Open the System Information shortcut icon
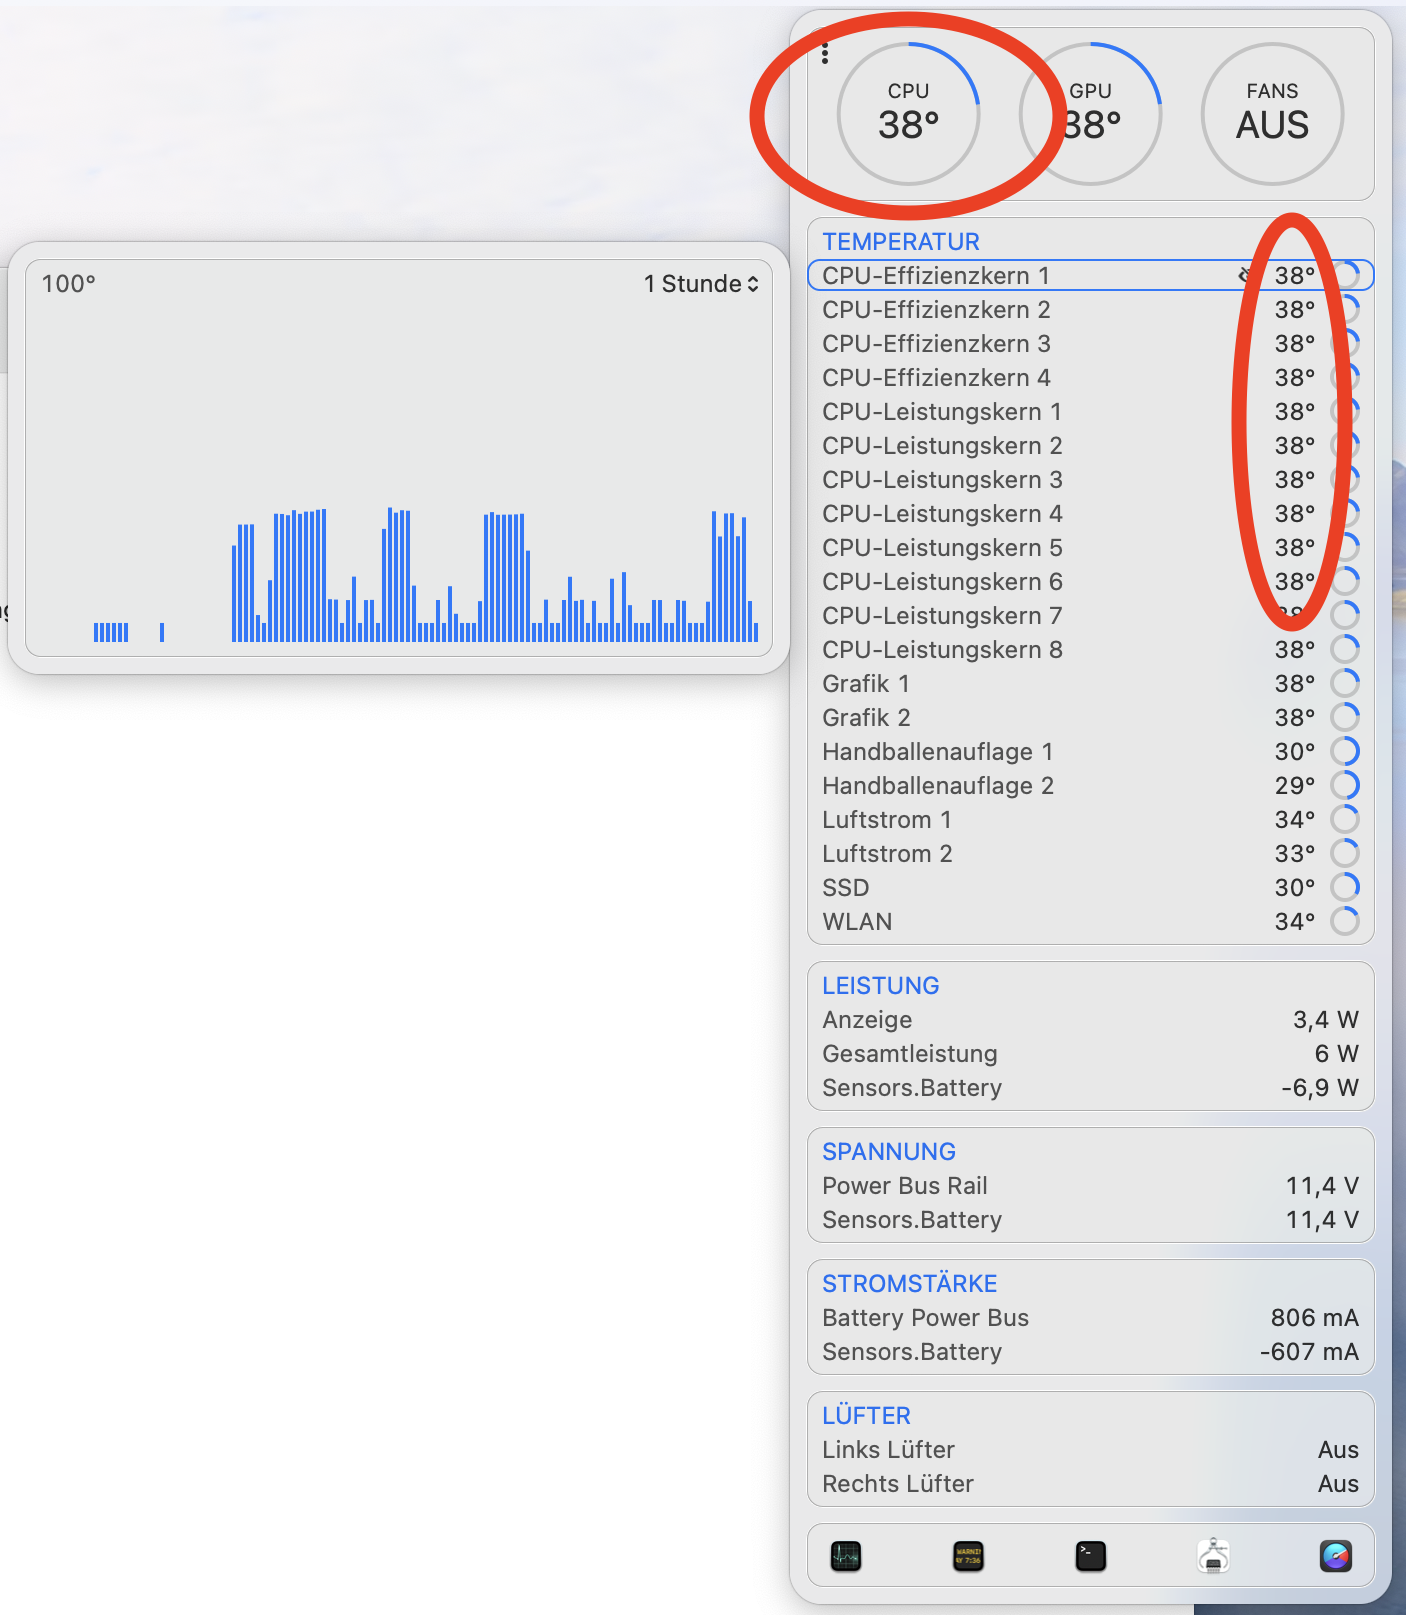This screenshot has height=1615, width=1406. click(1213, 1556)
